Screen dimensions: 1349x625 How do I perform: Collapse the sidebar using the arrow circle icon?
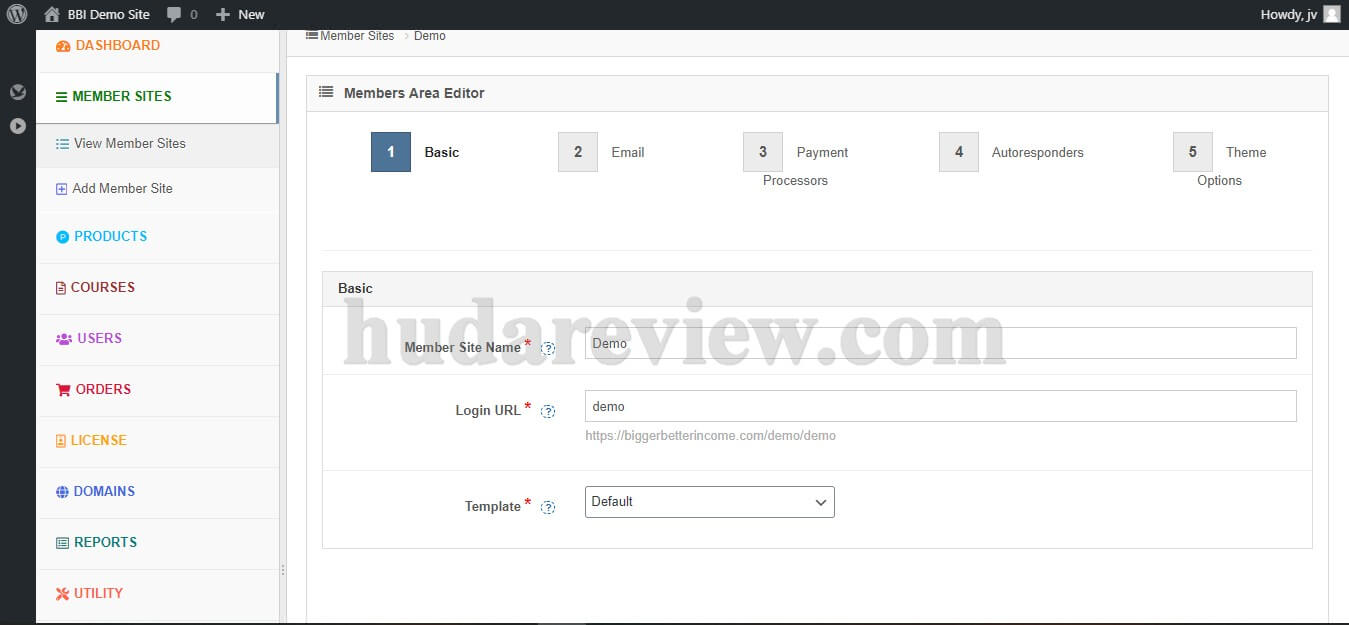point(17,125)
